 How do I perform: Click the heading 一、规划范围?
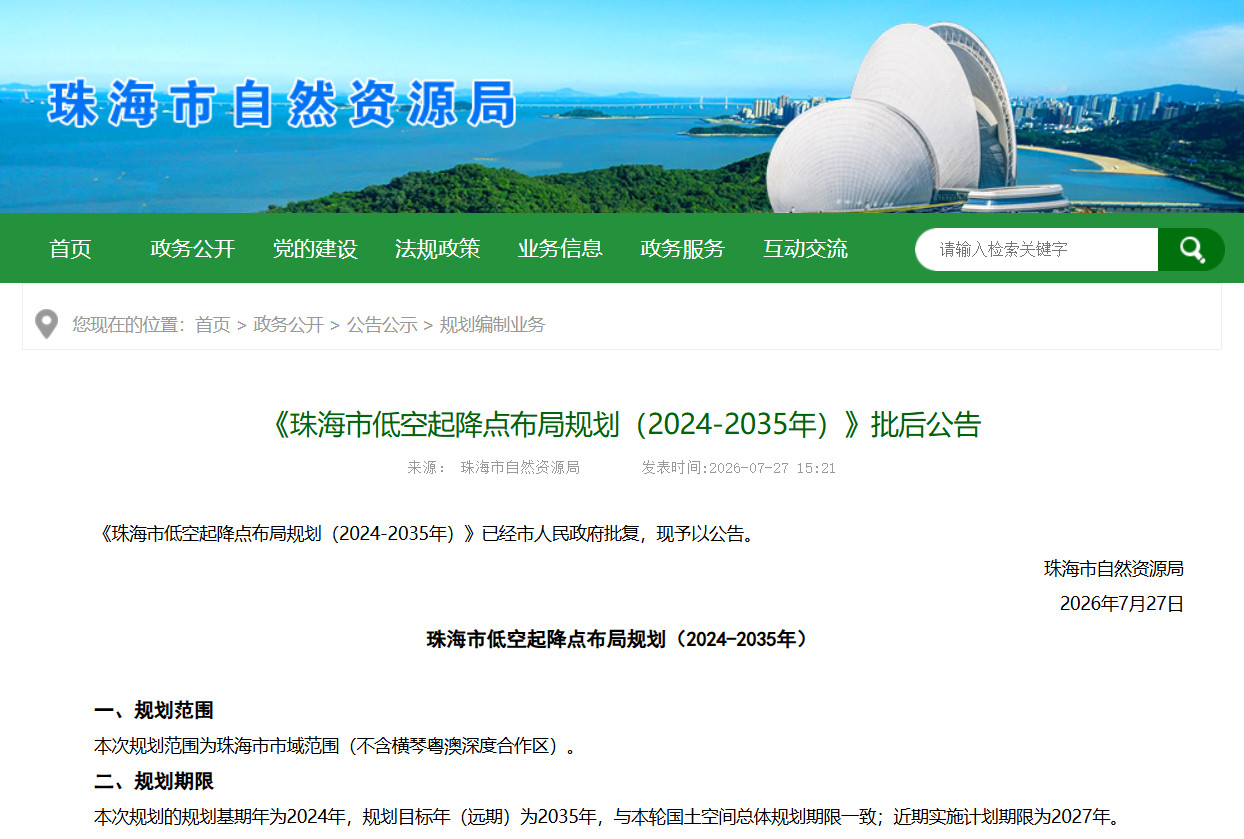pyautogui.click(x=154, y=711)
